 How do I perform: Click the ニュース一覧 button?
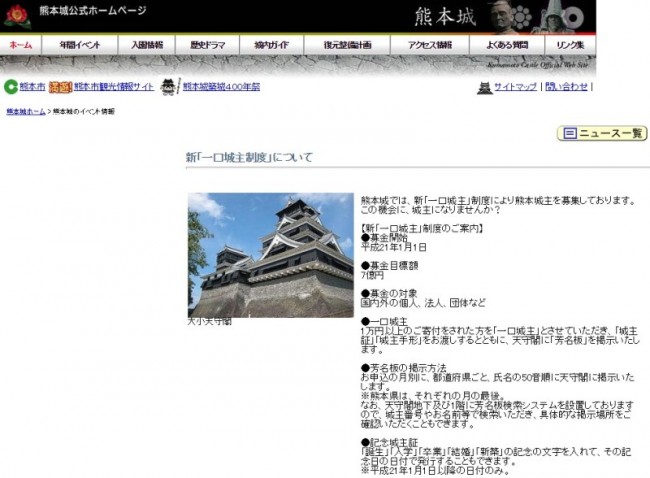point(602,133)
